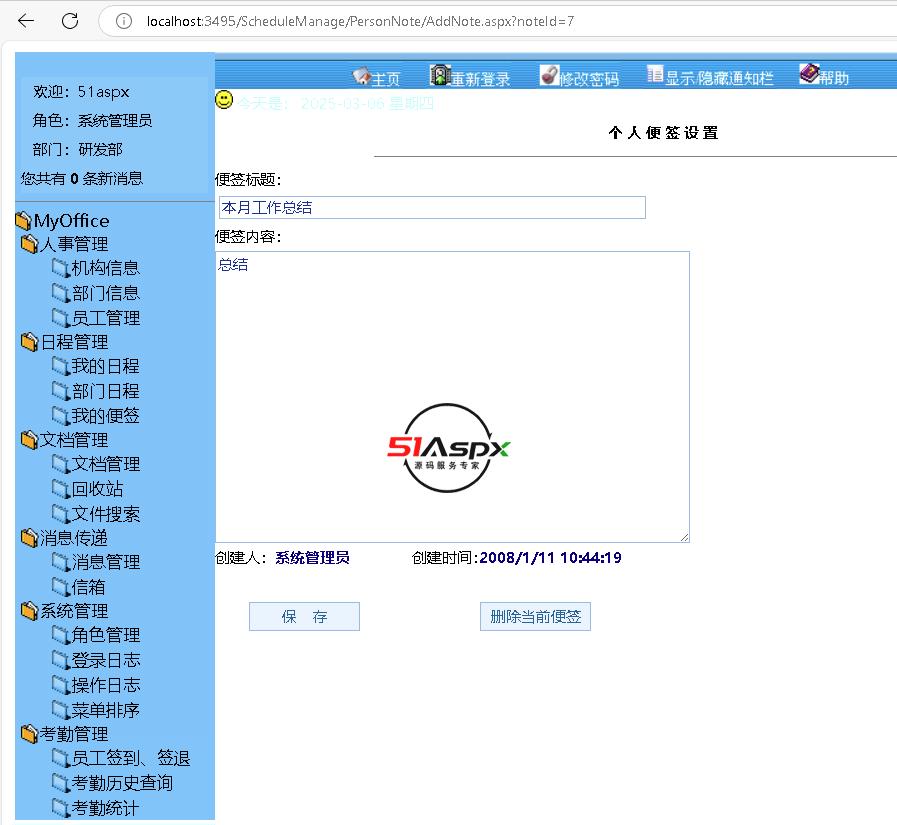Click the 修改密码 padlock icon
897x825 pixels.
(549, 76)
